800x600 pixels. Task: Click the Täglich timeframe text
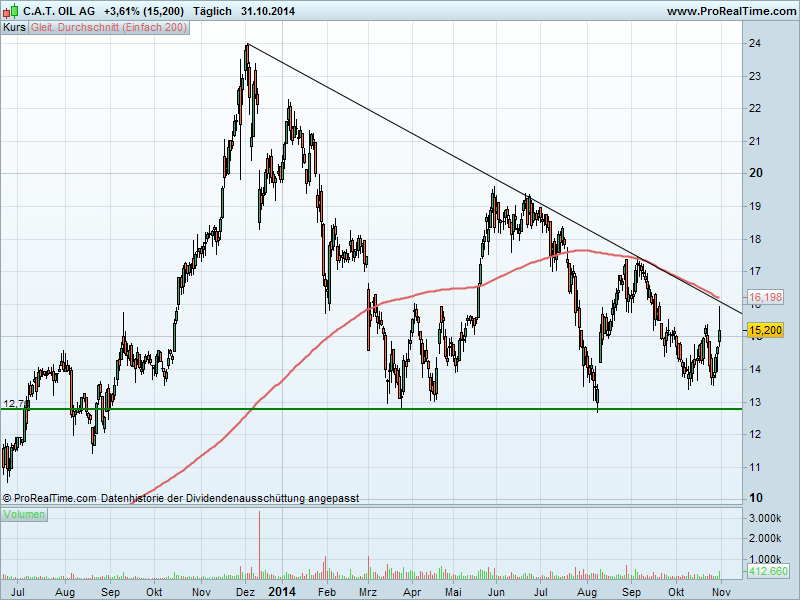pyautogui.click(x=210, y=11)
